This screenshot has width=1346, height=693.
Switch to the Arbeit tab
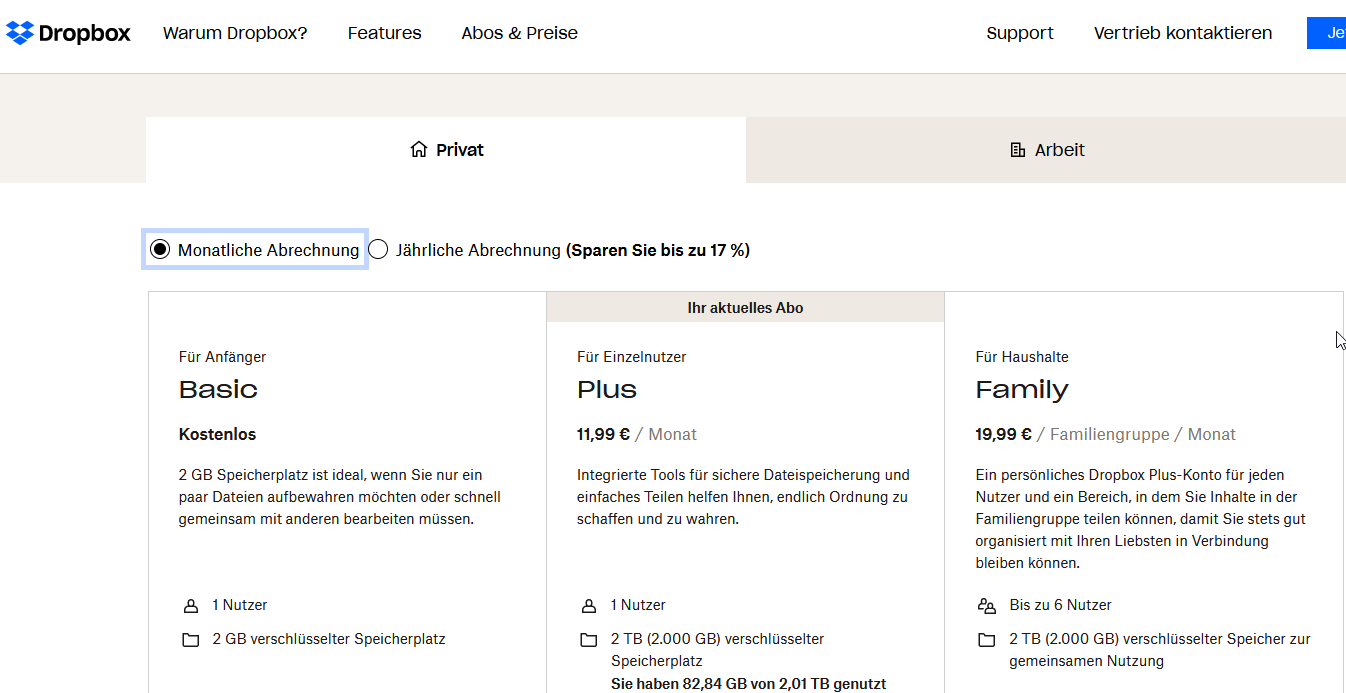click(1045, 150)
